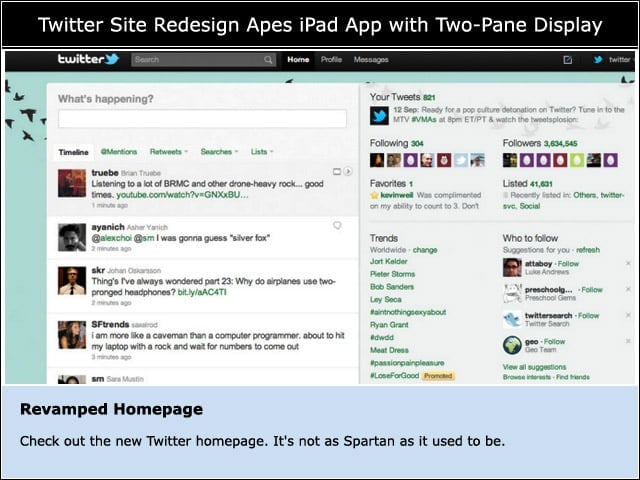This screenshot has height=480, width=640.
Task: Open SFtrends' profile avatar
Action: click(x=72, y=335)
